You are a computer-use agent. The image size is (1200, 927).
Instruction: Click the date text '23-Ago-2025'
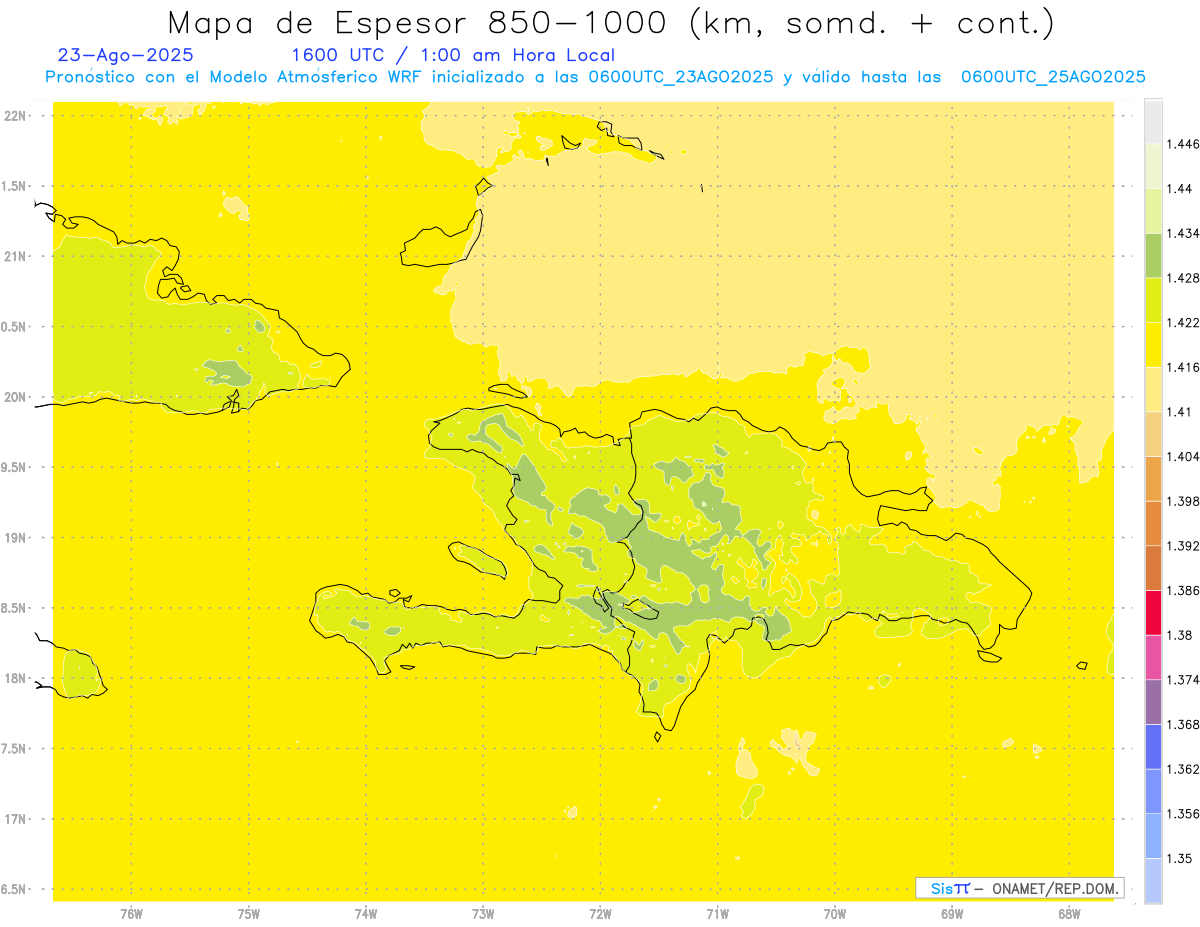pyautogui.click(x=126, y=55)
